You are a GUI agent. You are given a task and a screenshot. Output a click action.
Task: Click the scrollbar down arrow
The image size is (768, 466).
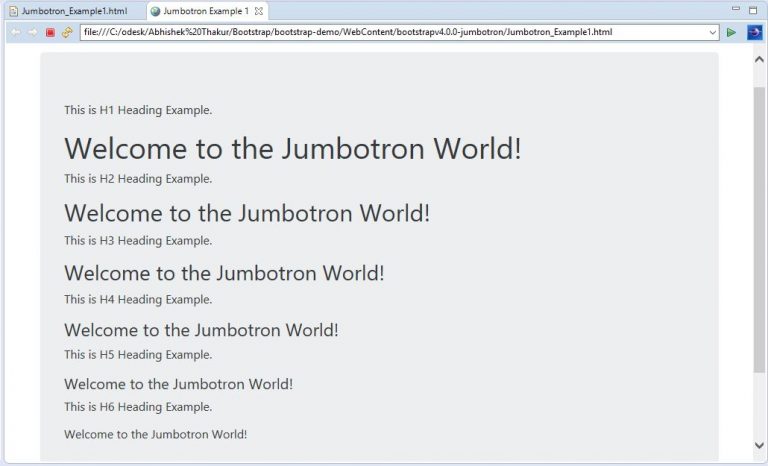759,445
